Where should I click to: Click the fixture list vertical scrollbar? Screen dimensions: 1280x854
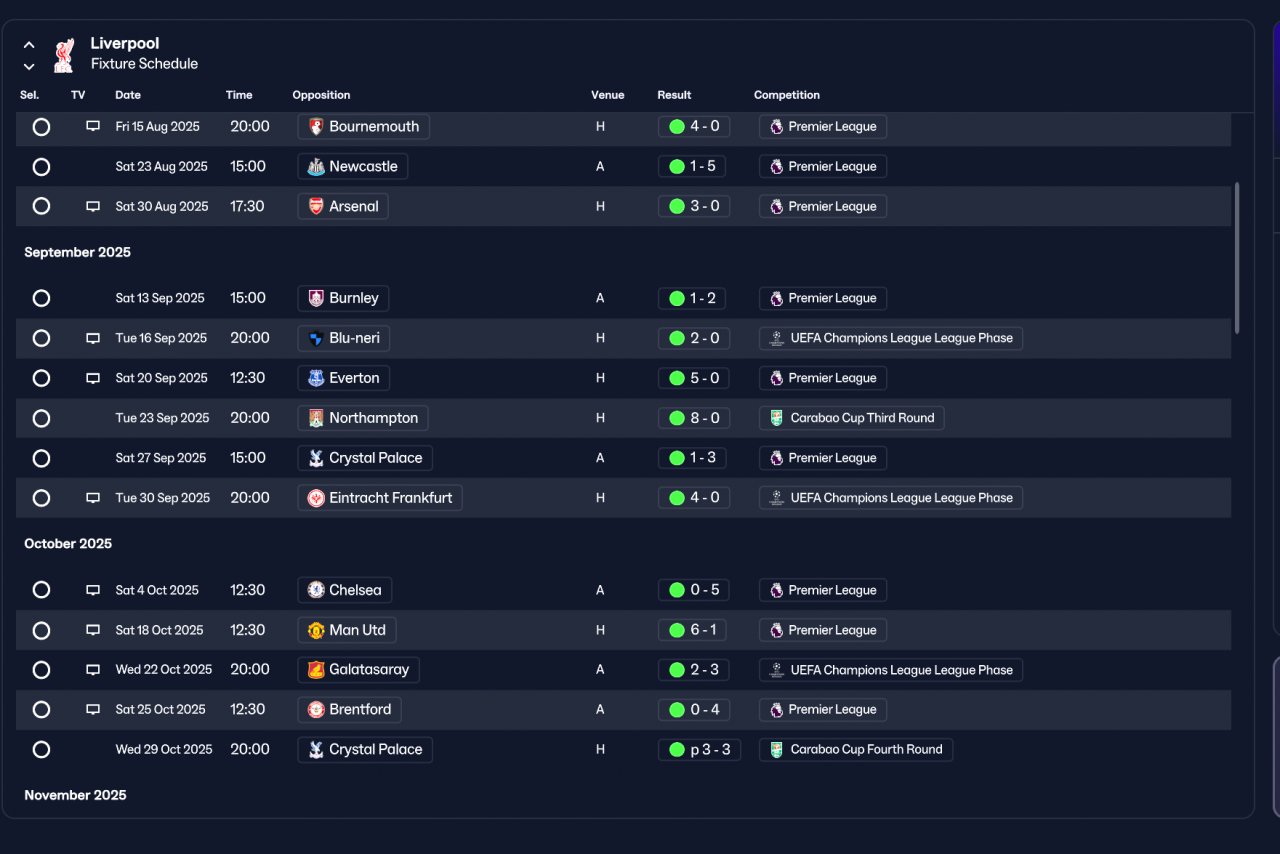tap(1237, 257)
